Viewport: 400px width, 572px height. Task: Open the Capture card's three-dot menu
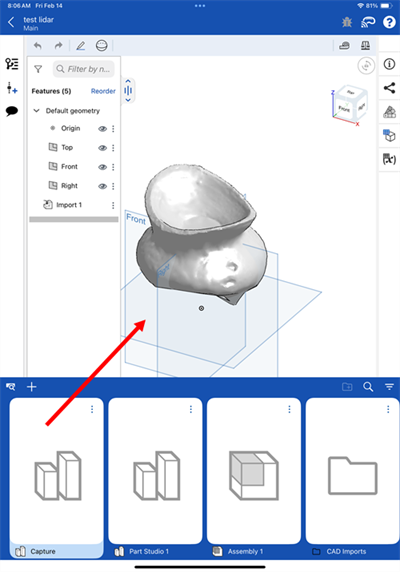click(92, 409)
